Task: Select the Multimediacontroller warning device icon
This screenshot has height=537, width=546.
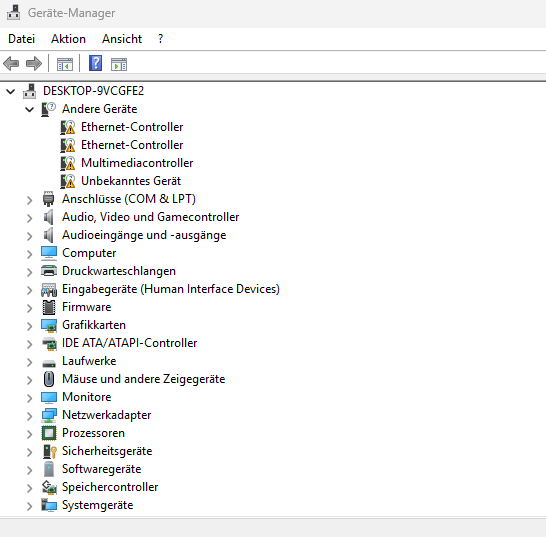Action: pyautogui.click(x=68, y=163)
